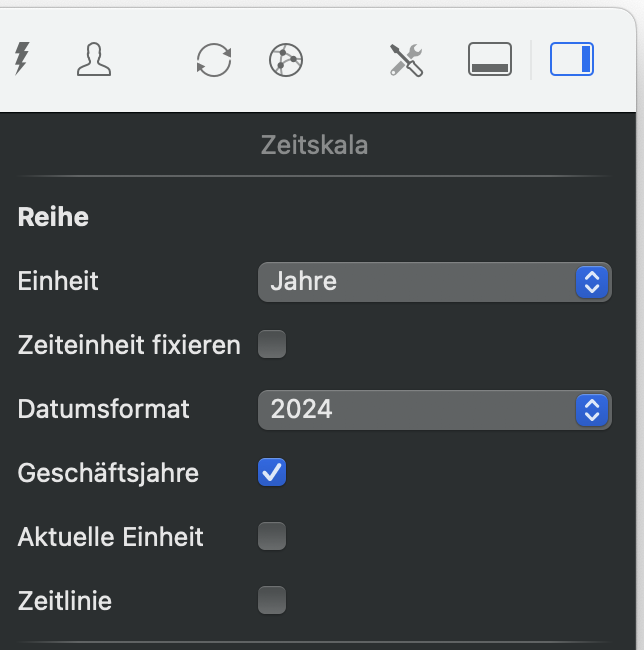
Task: Enable the Zeiteinheit fixieren checkbox
Action: point(272,345)
